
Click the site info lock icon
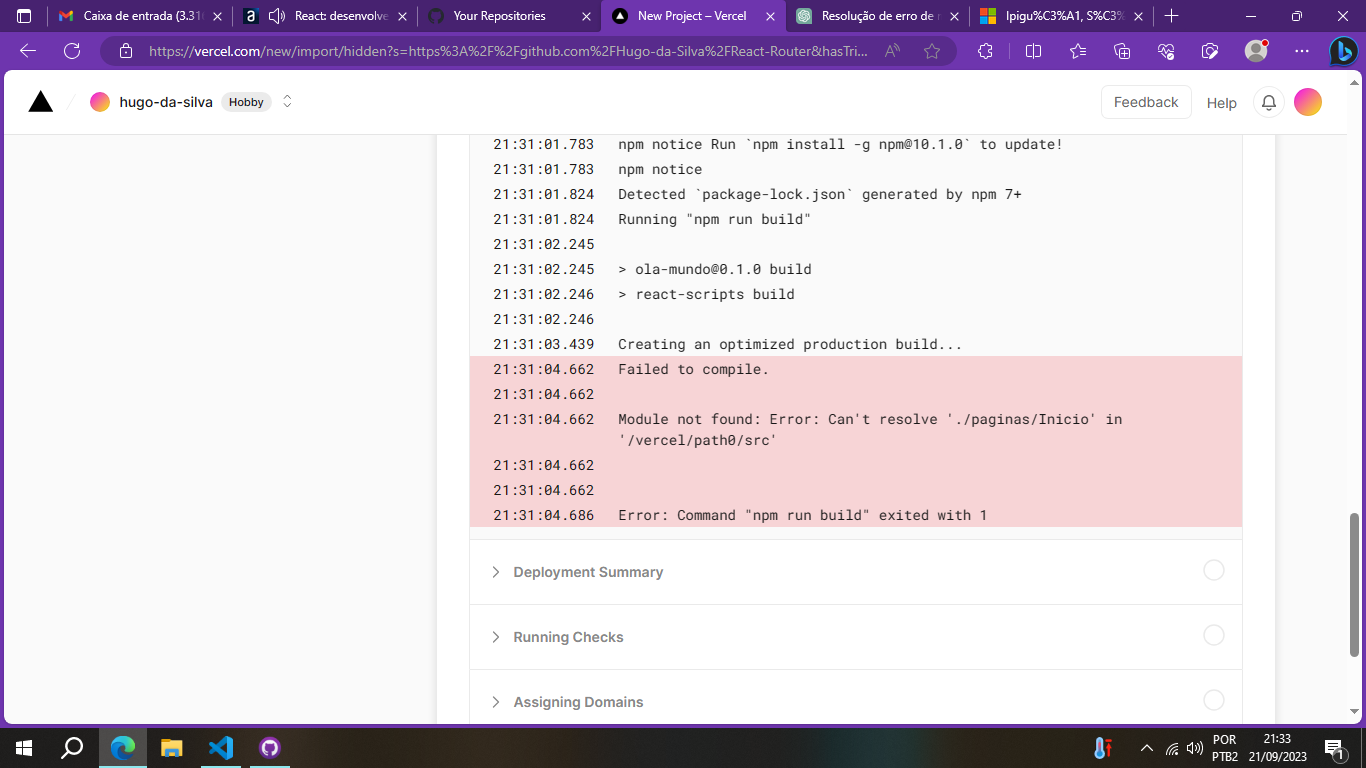click(125, 51)
